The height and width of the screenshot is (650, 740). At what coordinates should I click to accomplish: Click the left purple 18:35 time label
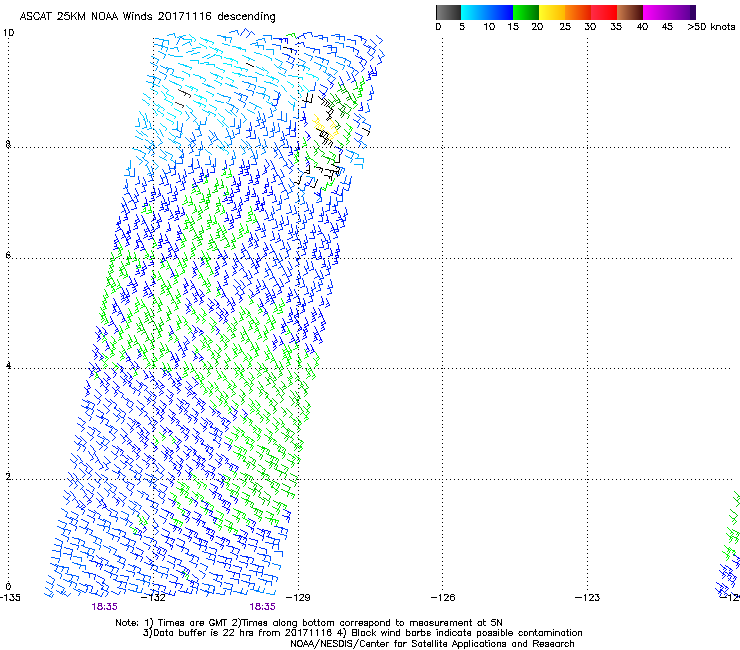[104, 607]
